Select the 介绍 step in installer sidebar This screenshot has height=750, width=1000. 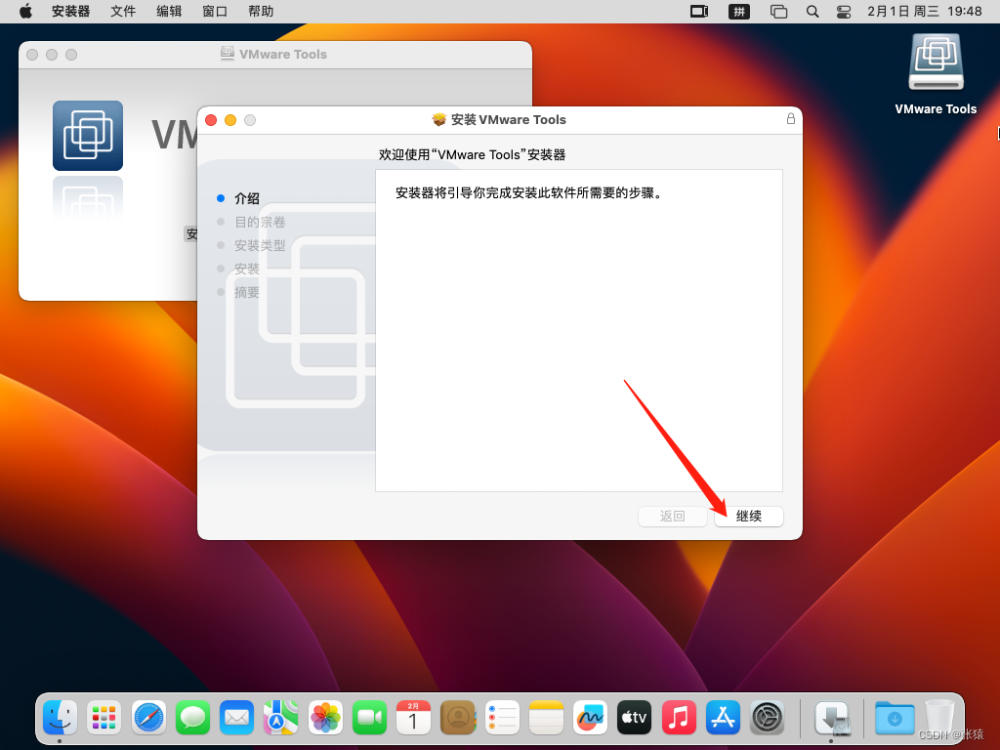246,198
